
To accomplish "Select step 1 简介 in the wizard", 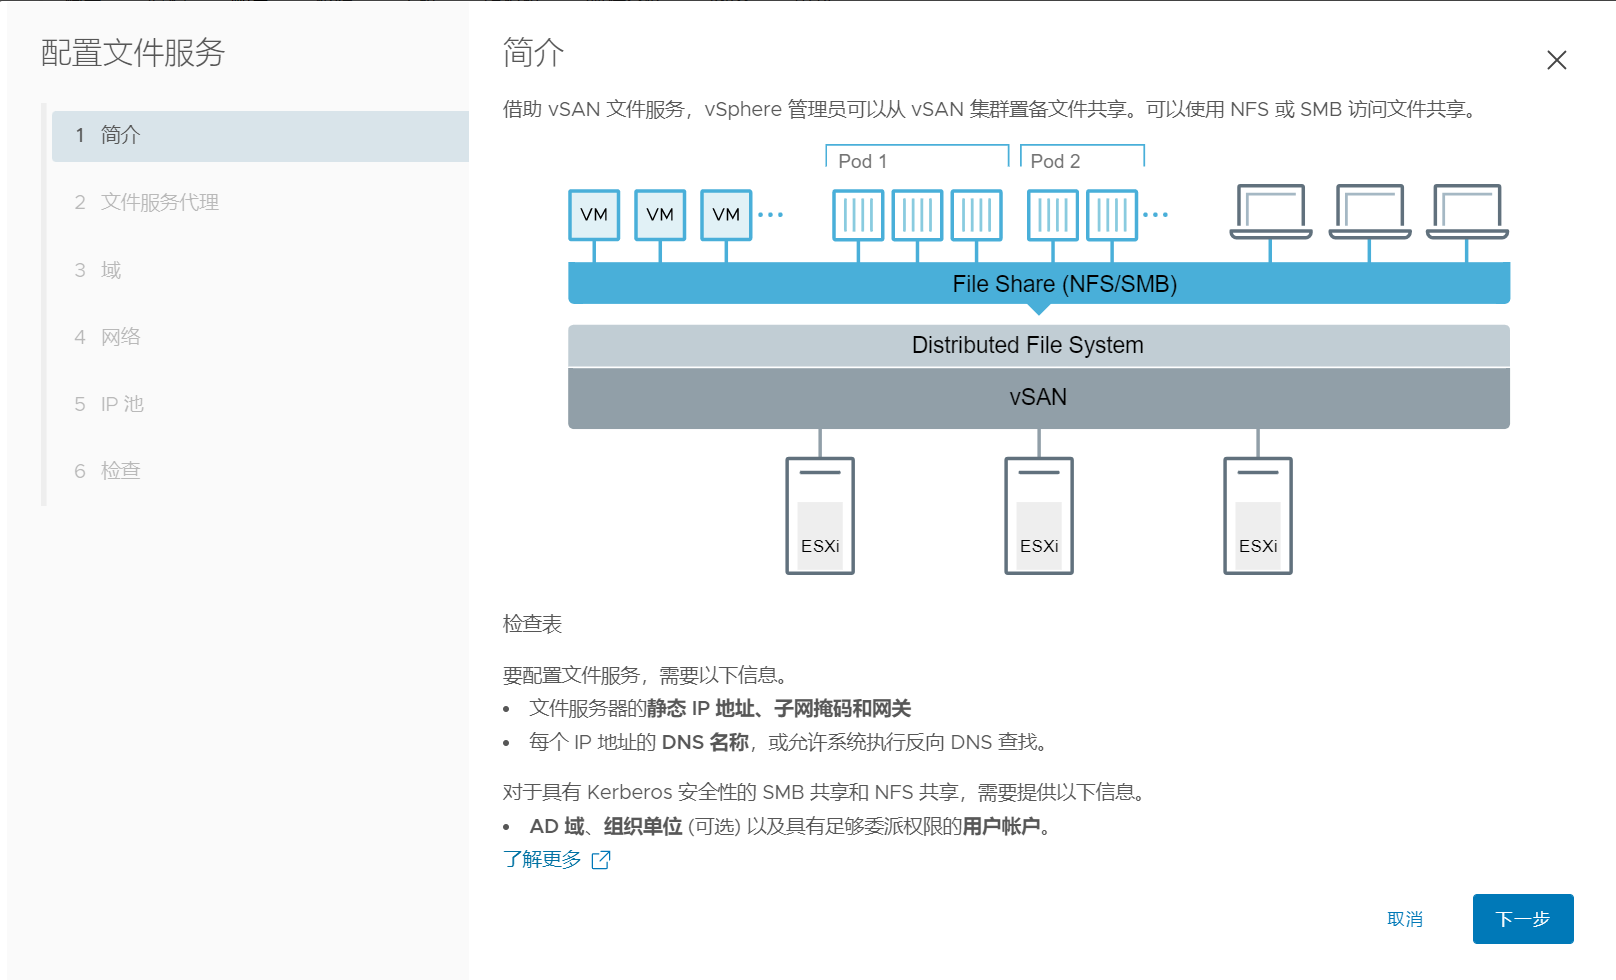I will pyautogui.click(x=260, y=135).
